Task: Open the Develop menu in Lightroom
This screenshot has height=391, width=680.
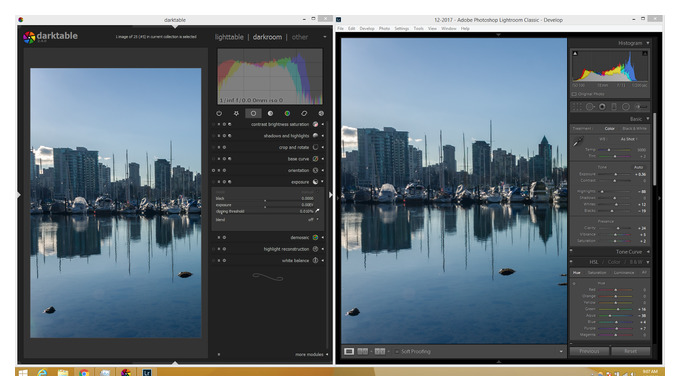Action: pos(367,29)
